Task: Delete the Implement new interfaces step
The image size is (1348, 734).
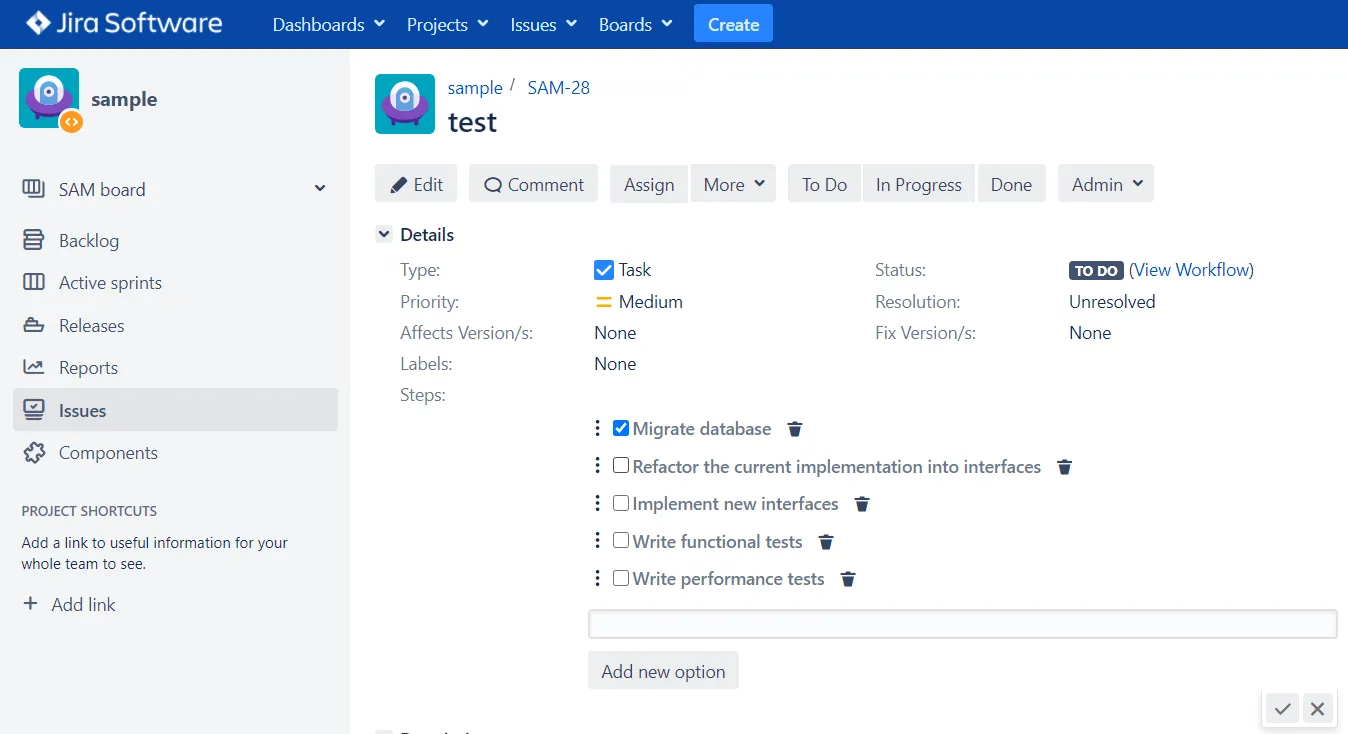Action: 862,504
